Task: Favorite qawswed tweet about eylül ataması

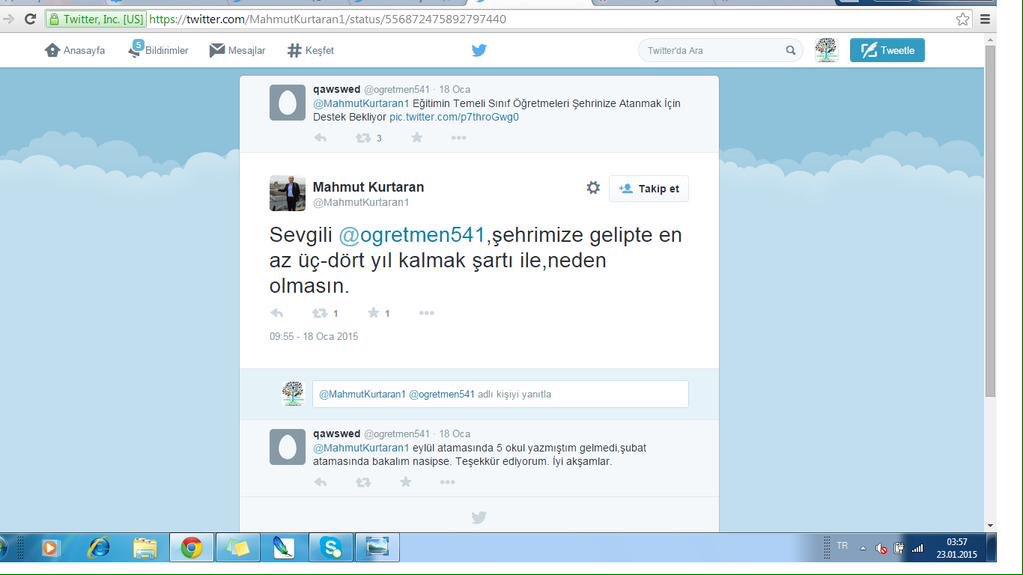Action: pyautogui.click(x=406, y=482)
